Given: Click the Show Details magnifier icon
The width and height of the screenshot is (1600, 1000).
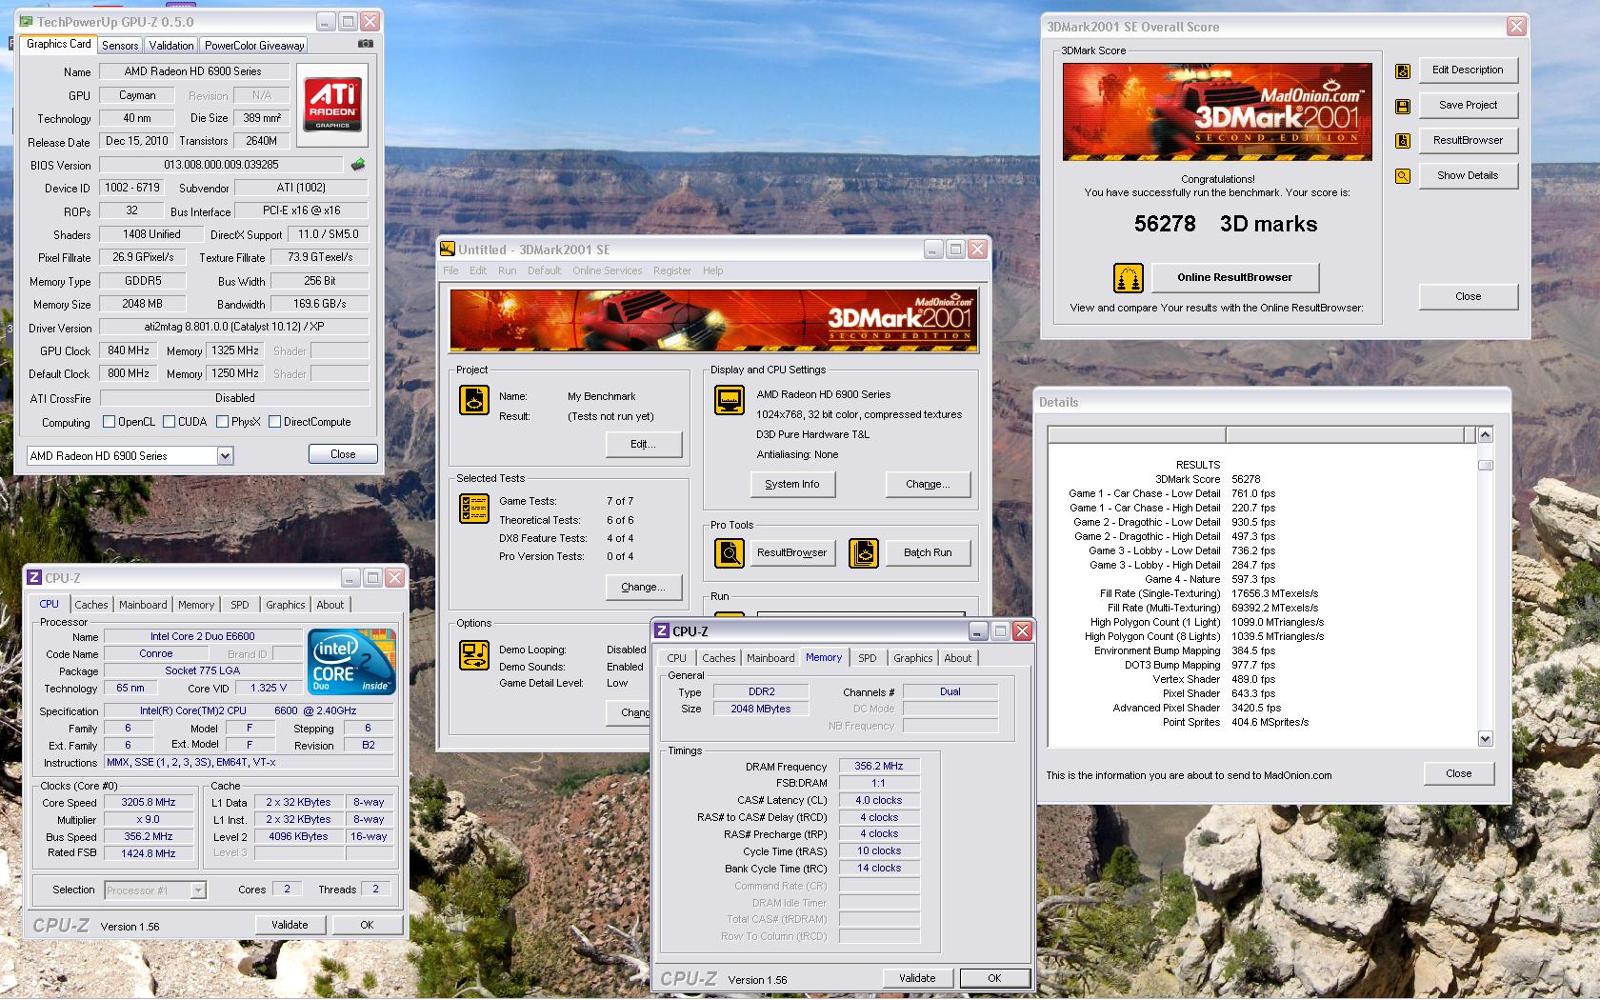Looking at the screenshot, I should 1403,176.
